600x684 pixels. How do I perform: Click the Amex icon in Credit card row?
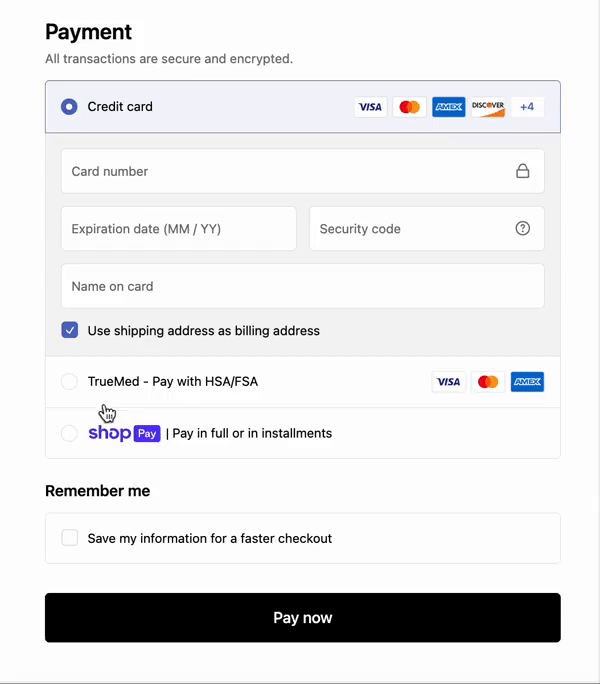(x=448, y=107)
